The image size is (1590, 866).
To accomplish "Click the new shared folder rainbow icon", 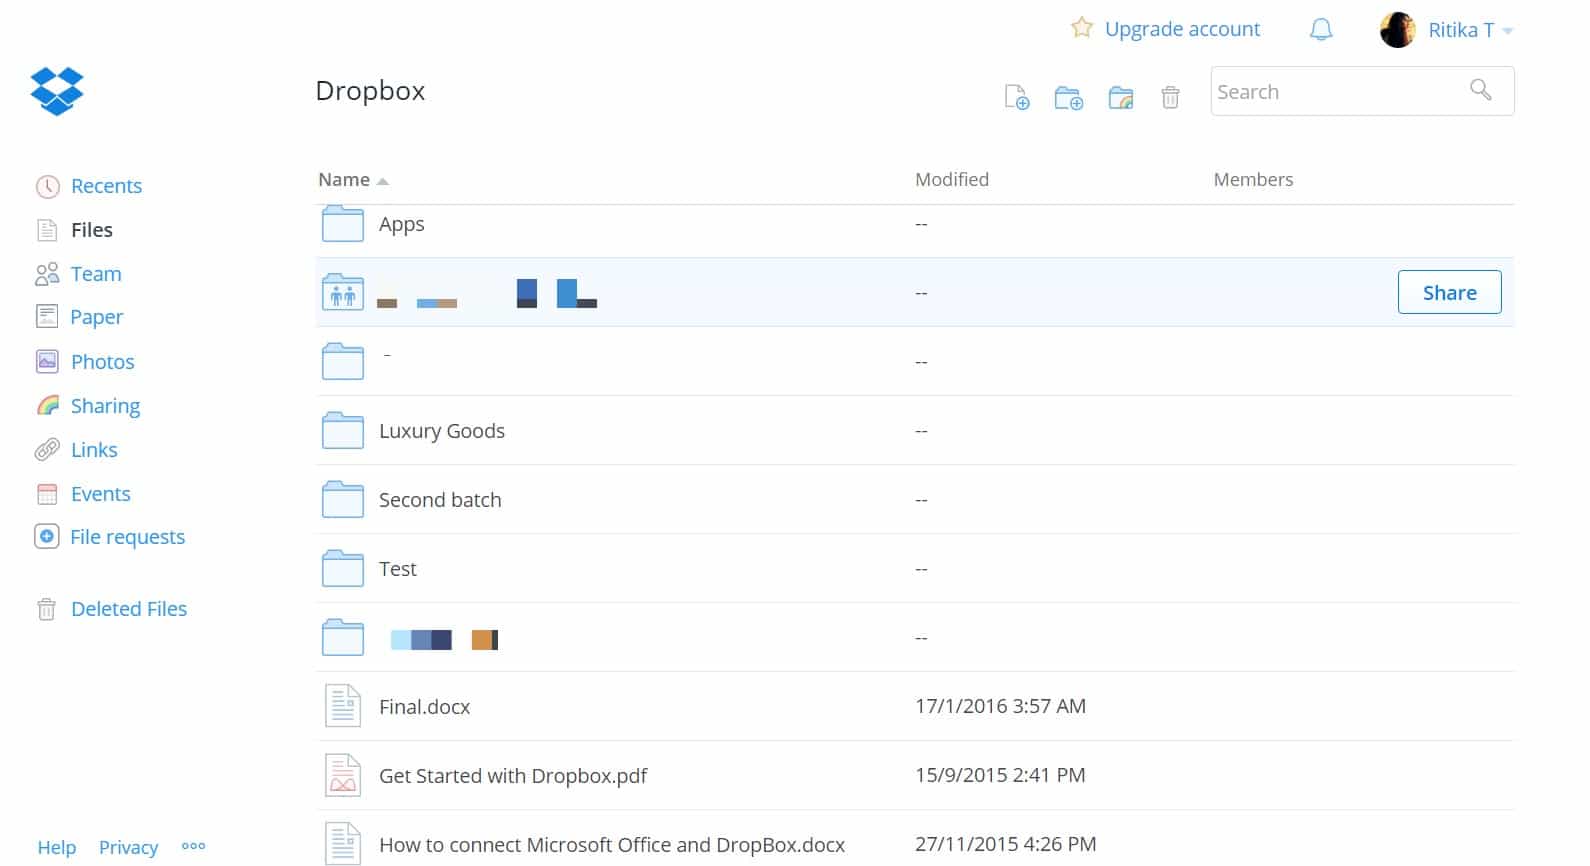I will click(x=1121, y=97).
